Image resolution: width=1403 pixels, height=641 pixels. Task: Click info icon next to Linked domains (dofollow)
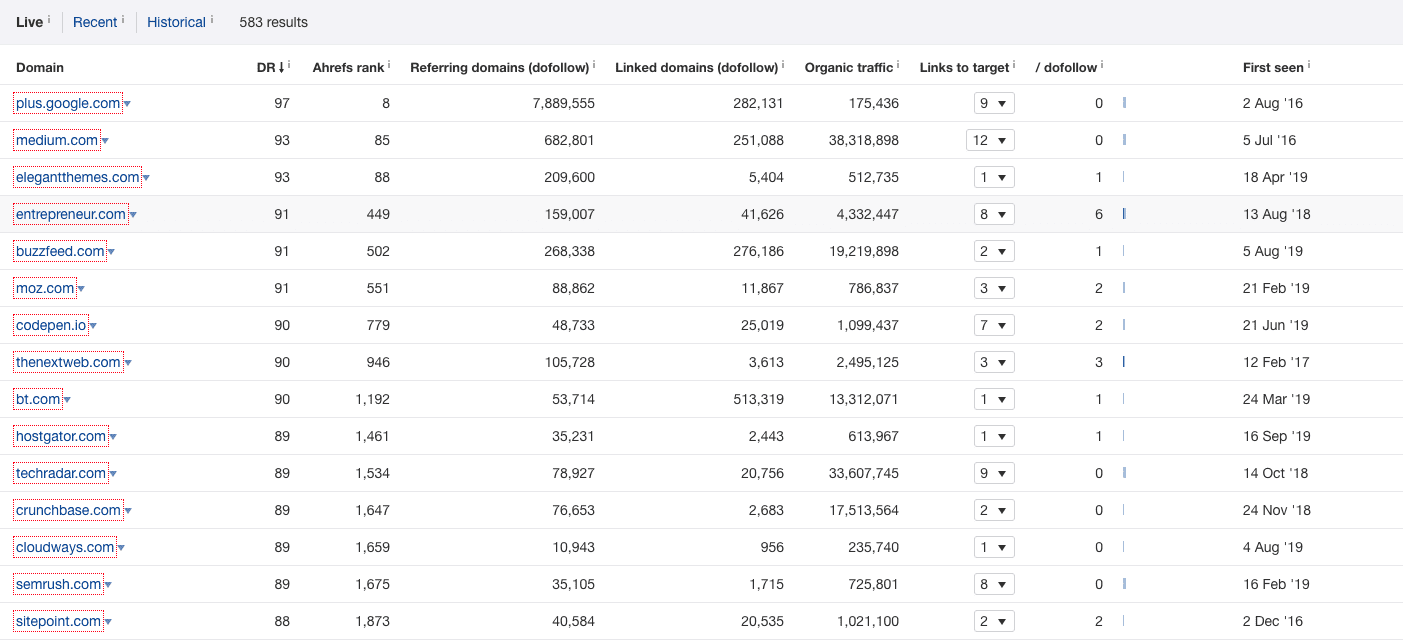[783, 65]
